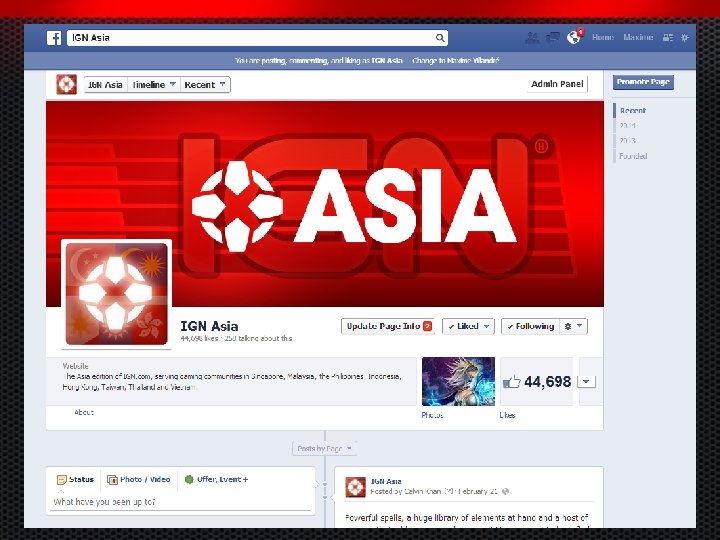Open the Recent dropdown
This screenshot has width=720, height=540.
coord(205,85)
